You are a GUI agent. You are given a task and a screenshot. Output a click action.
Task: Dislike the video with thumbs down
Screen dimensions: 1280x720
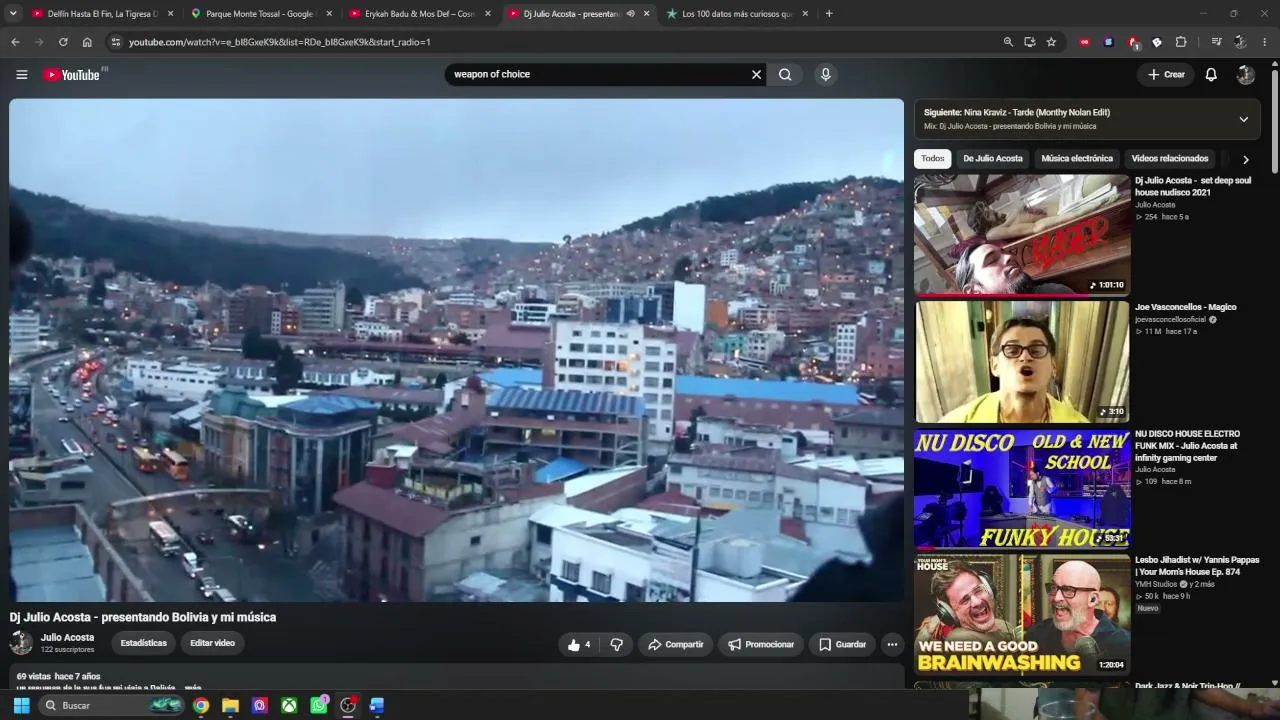pos(616,645)
